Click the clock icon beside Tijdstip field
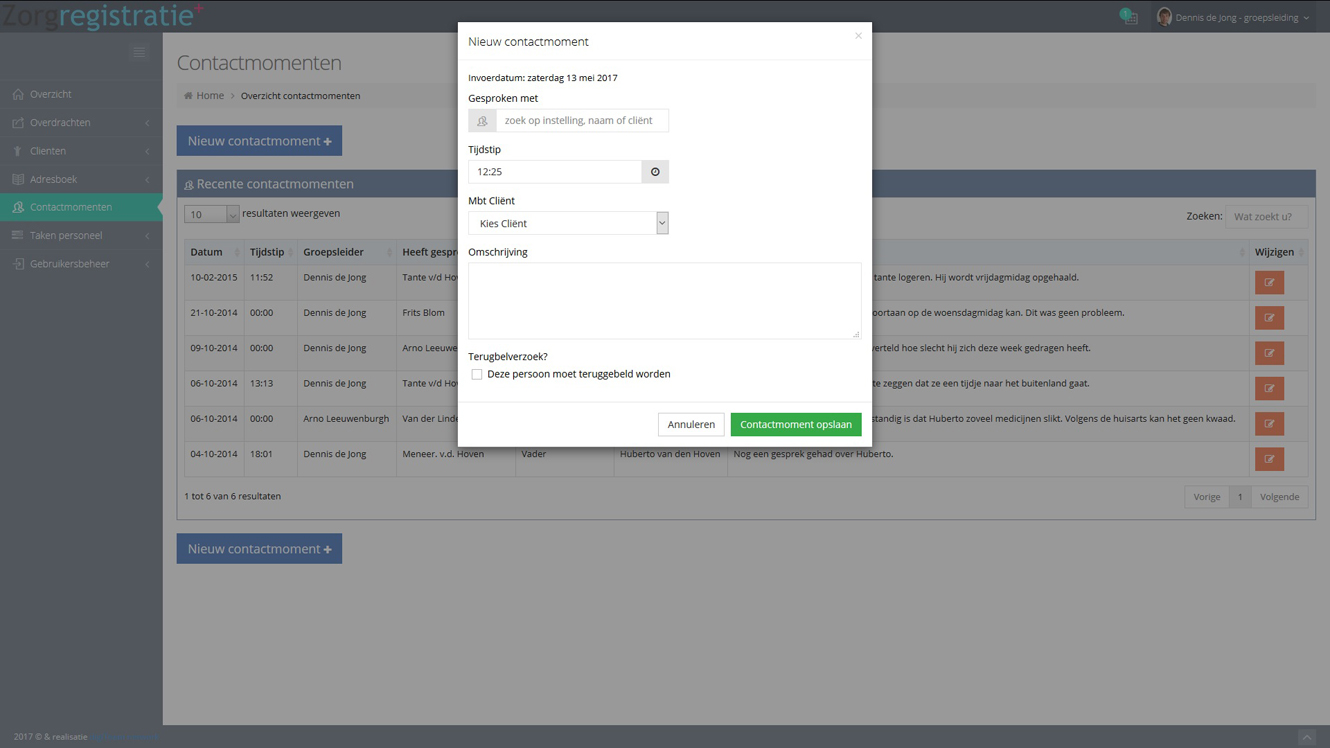 click(x=655, y=172)
